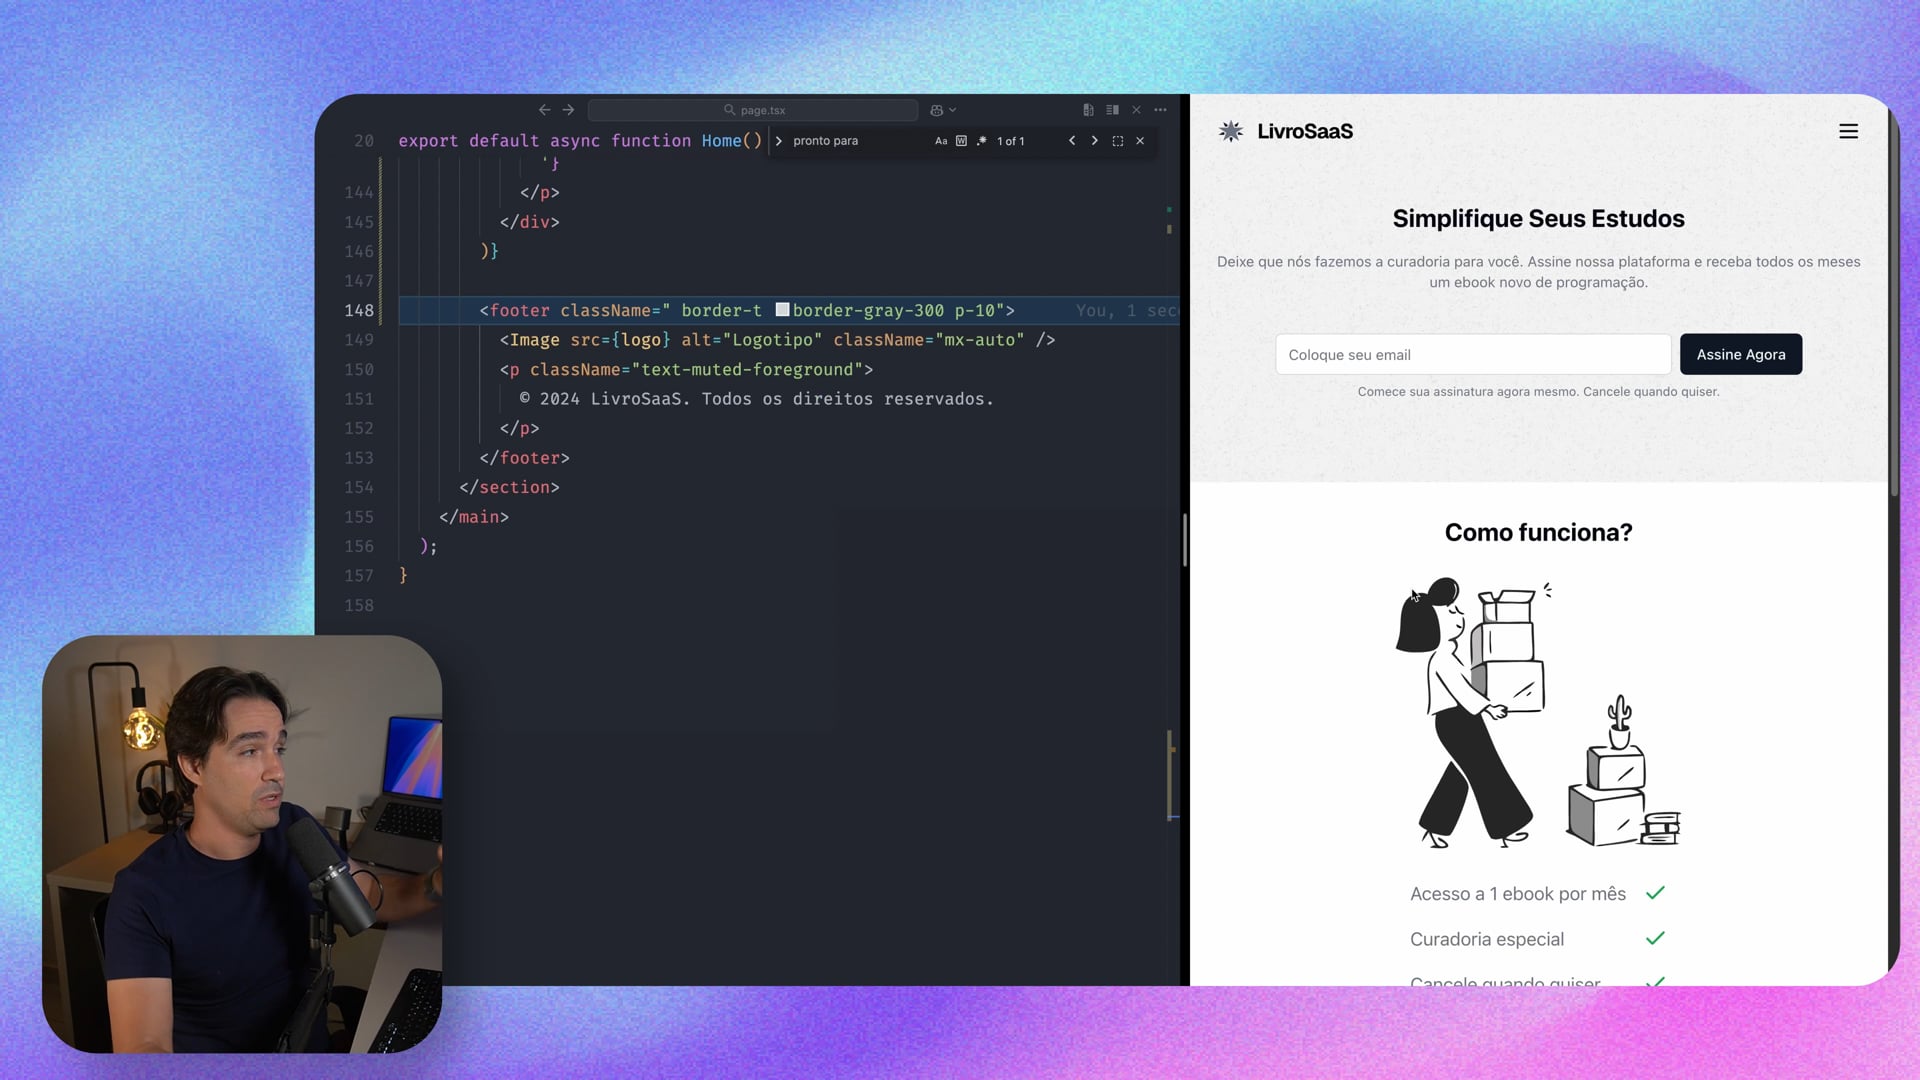Click the page.tsx search command bar

(753, 110)
